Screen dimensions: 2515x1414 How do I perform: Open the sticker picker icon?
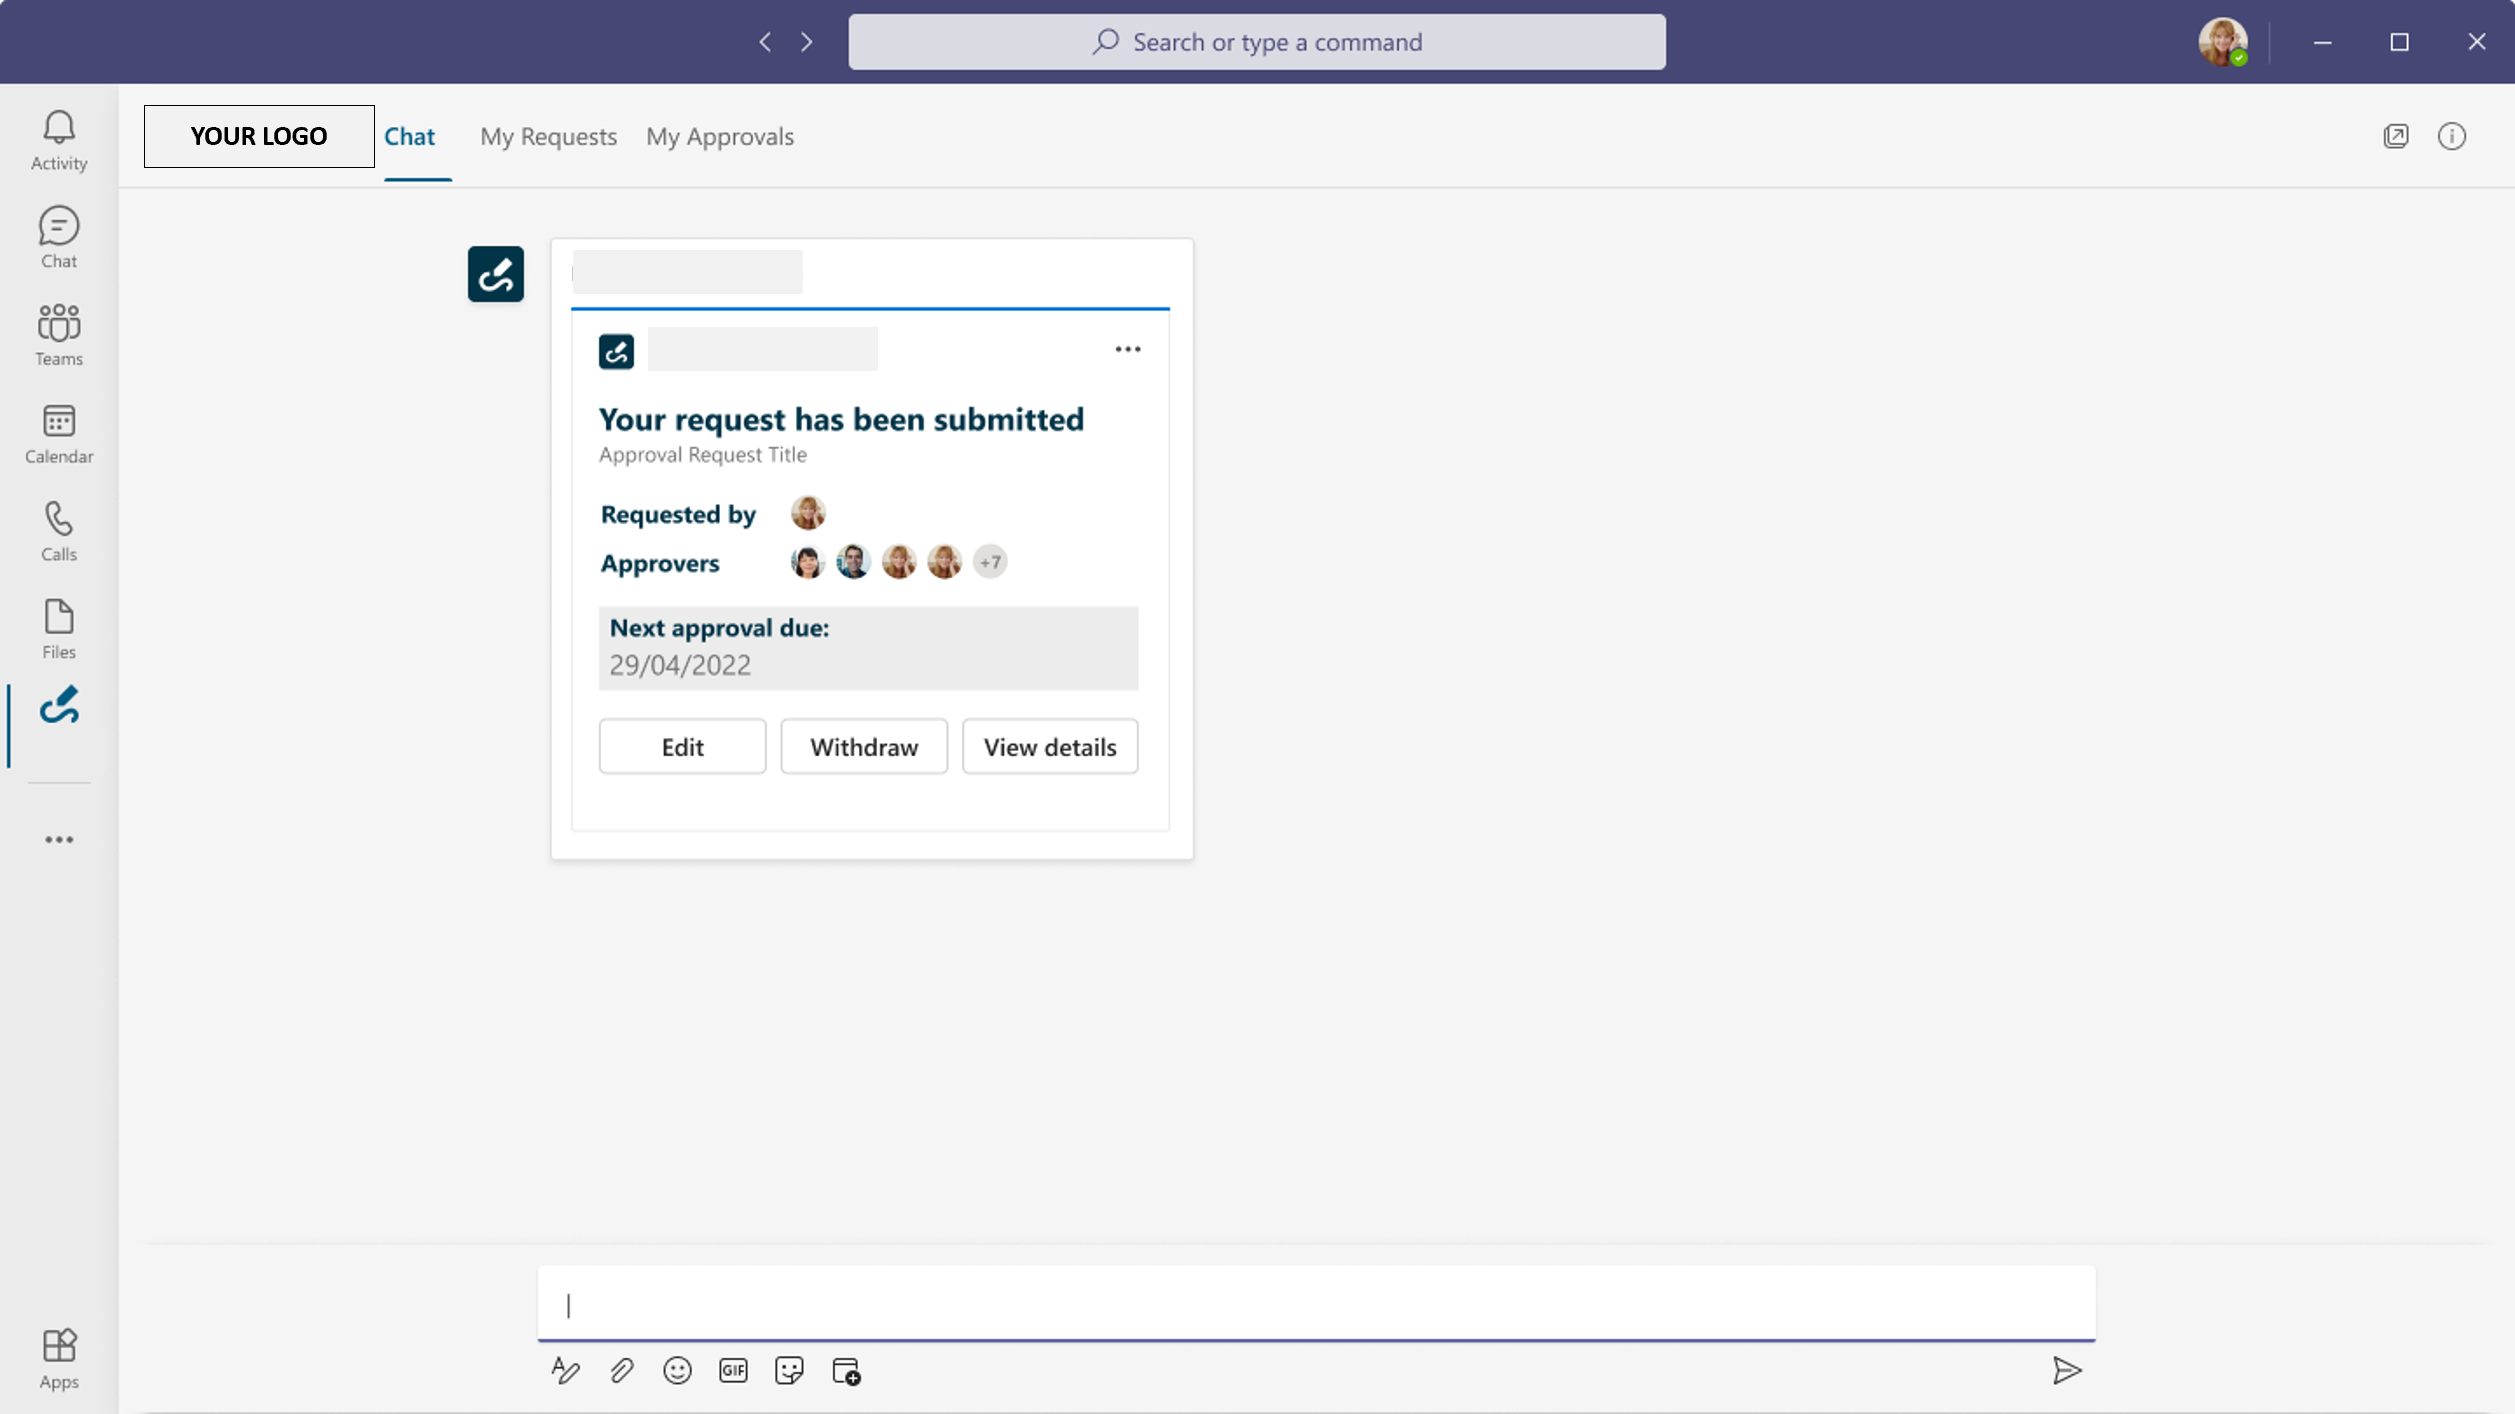pos(789,1370)
